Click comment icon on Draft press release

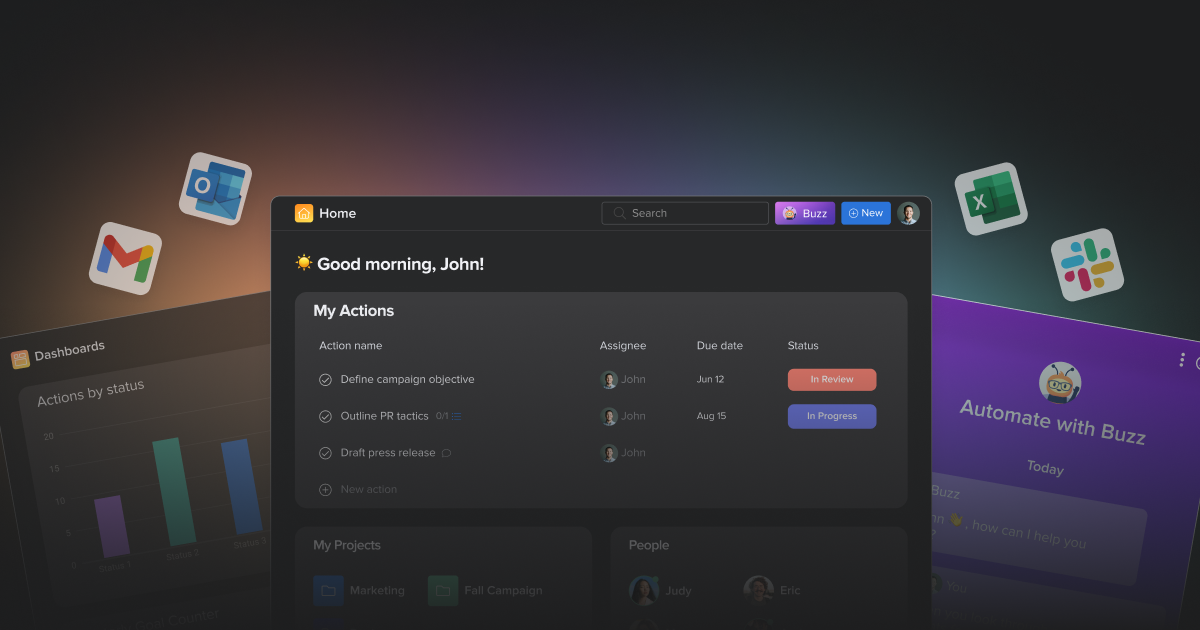(x=446, y=453)
